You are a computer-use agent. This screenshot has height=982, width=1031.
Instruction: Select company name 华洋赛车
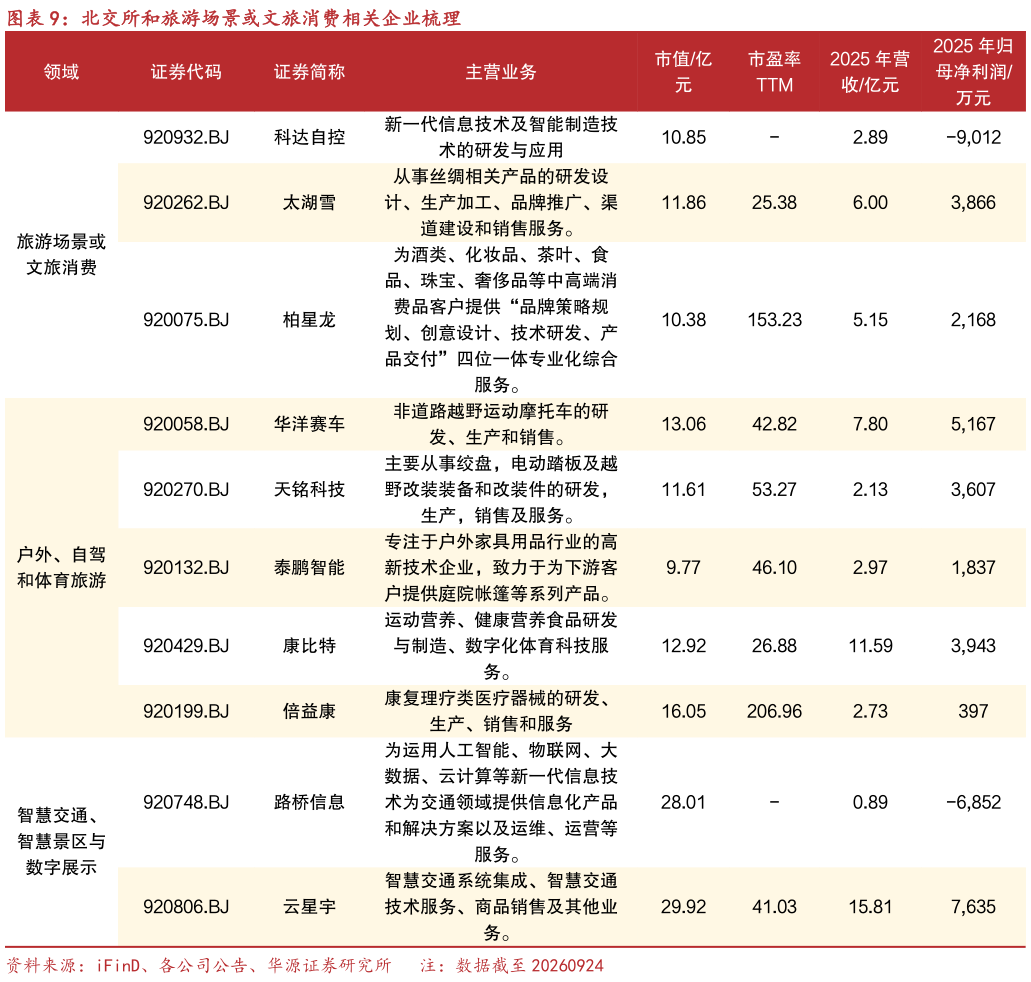pyautogui.click(x=309, y=424)
